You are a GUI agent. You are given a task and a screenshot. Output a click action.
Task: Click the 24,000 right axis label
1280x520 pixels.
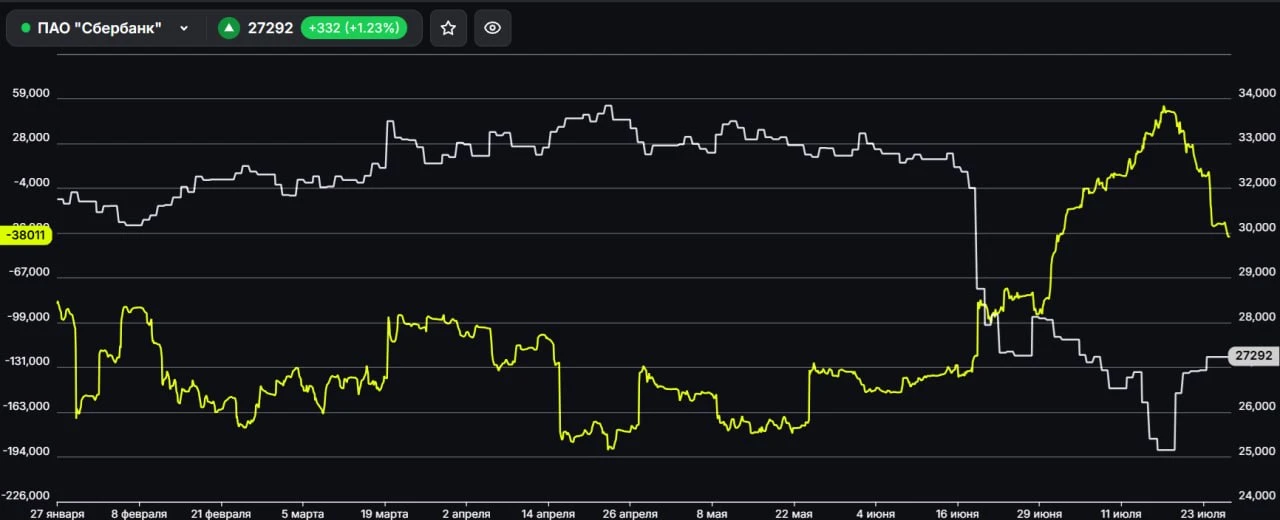click(x=1256, y=497)
